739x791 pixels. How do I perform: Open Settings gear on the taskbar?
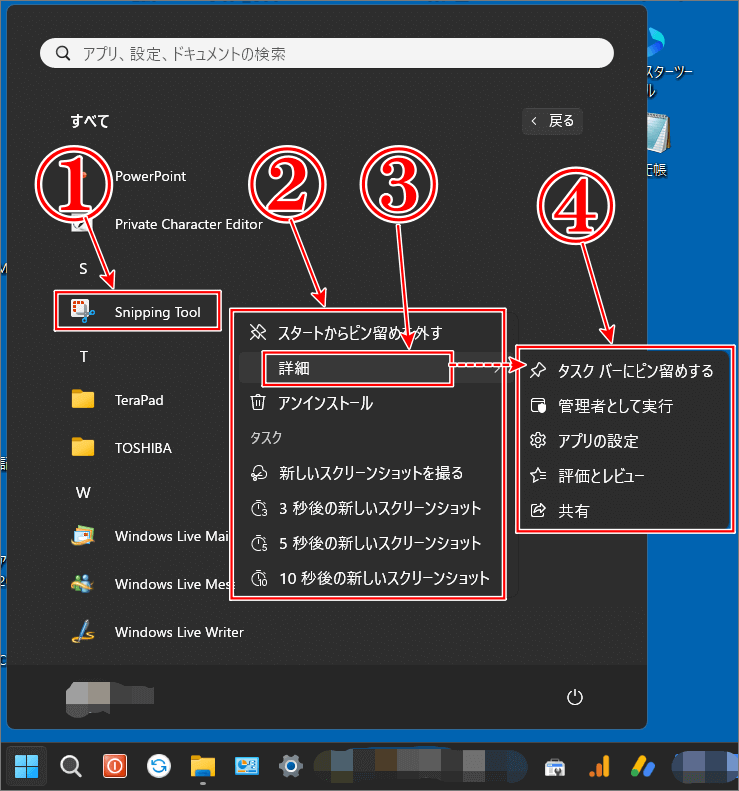coord(291,766)
